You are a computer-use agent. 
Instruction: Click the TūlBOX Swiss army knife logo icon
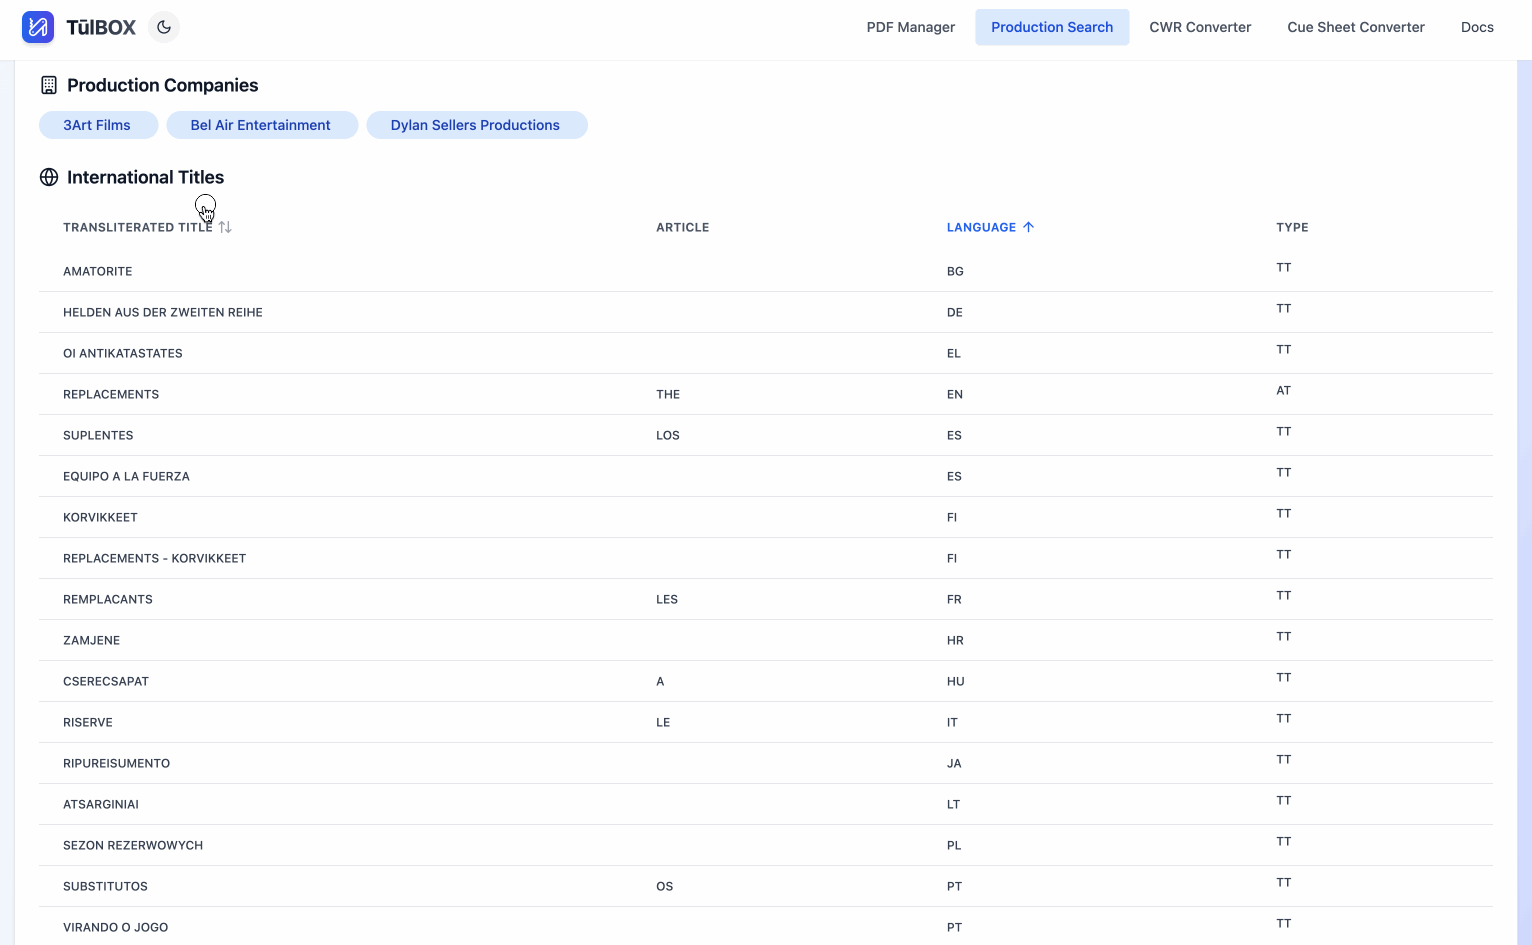(38, 27)
